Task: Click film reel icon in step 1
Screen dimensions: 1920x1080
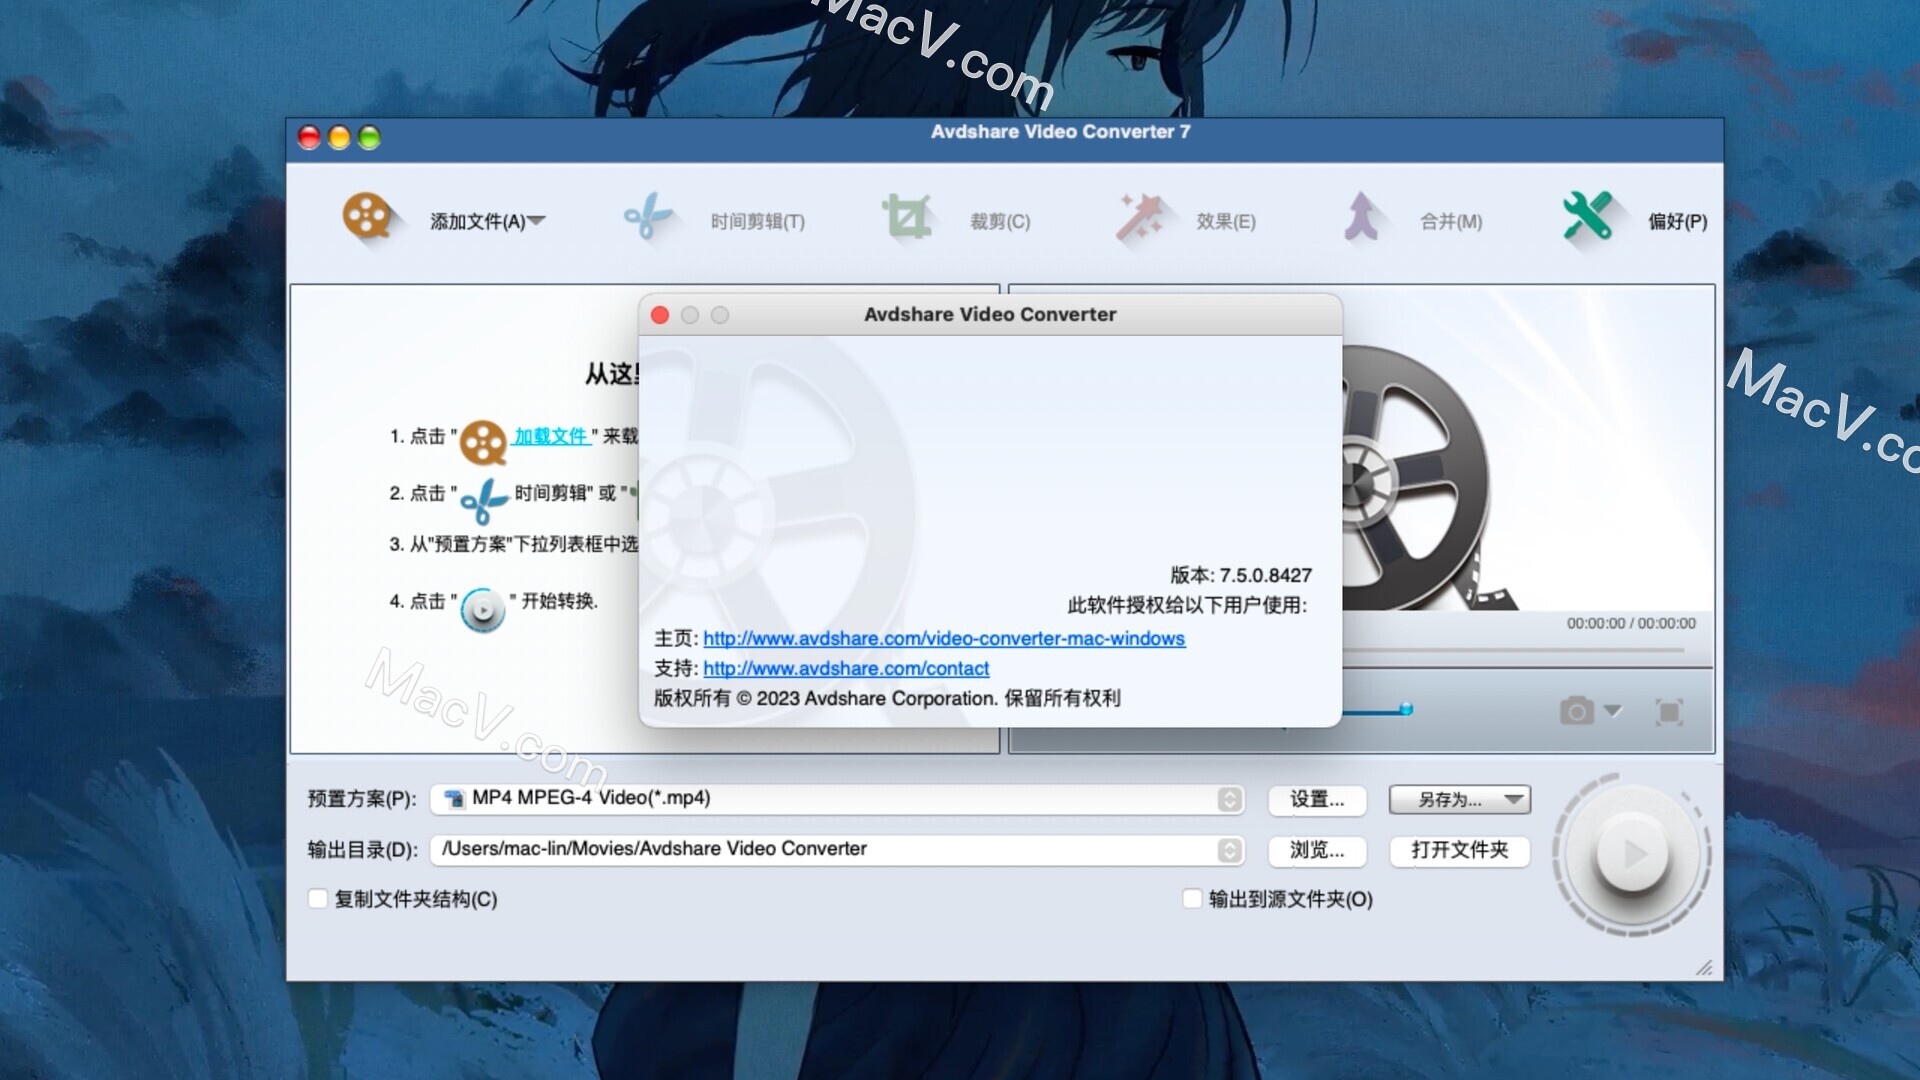Action: (483, 443)
